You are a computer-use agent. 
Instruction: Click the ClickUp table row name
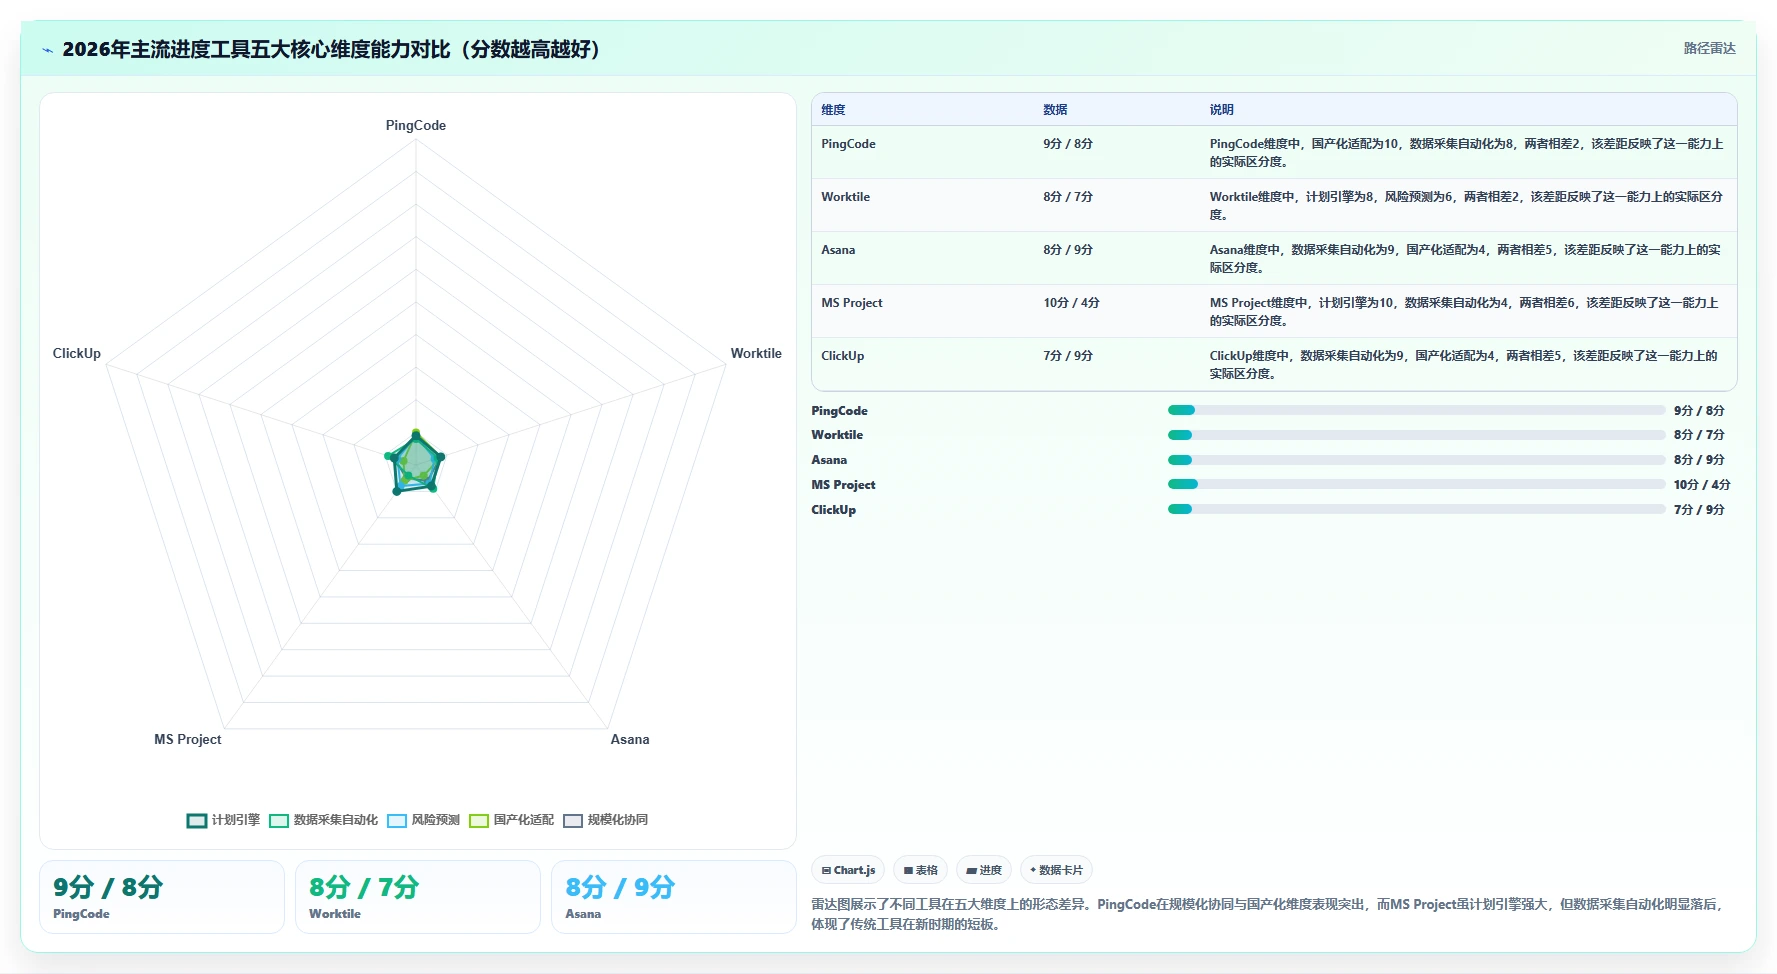(842, 356)
